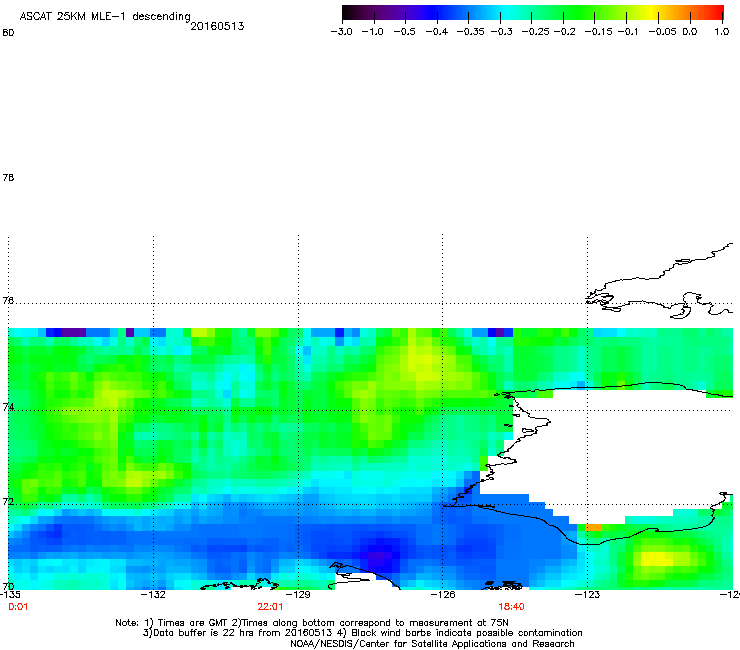Click the color scale label '1.0'
The image size is (740, 650).
(x=722, y=32)
